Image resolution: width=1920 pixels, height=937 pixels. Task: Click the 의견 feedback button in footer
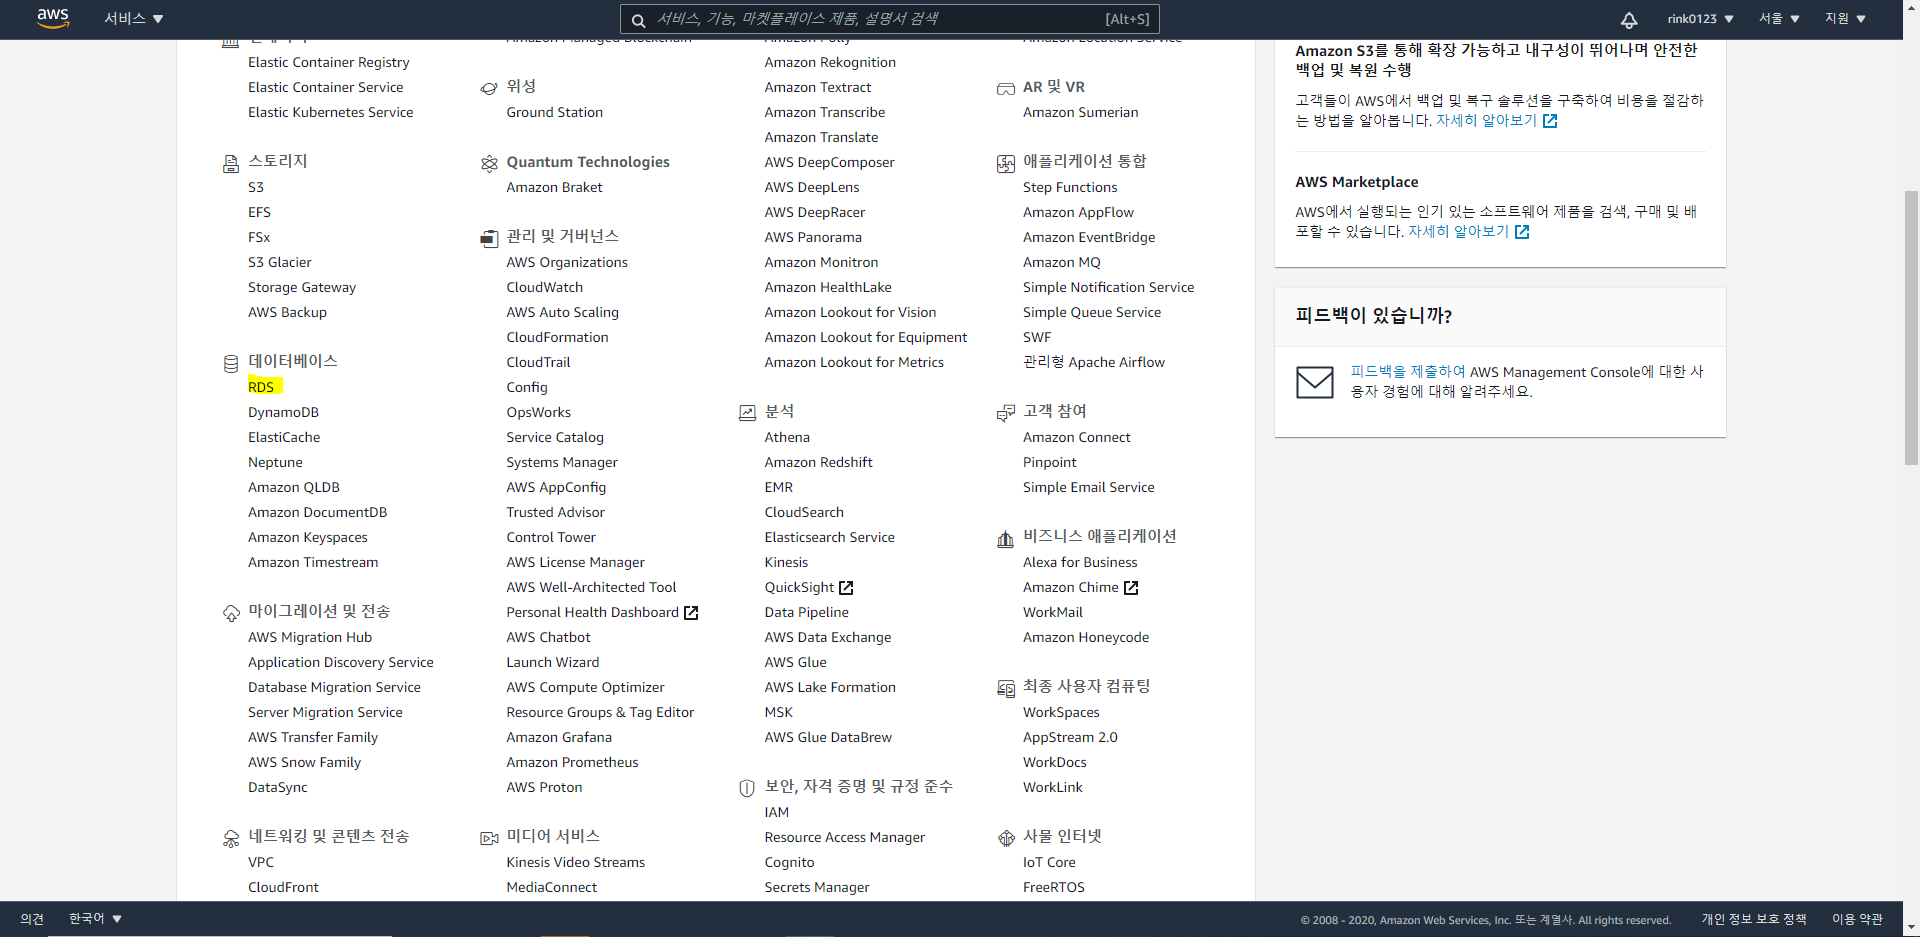pos(32,918)
